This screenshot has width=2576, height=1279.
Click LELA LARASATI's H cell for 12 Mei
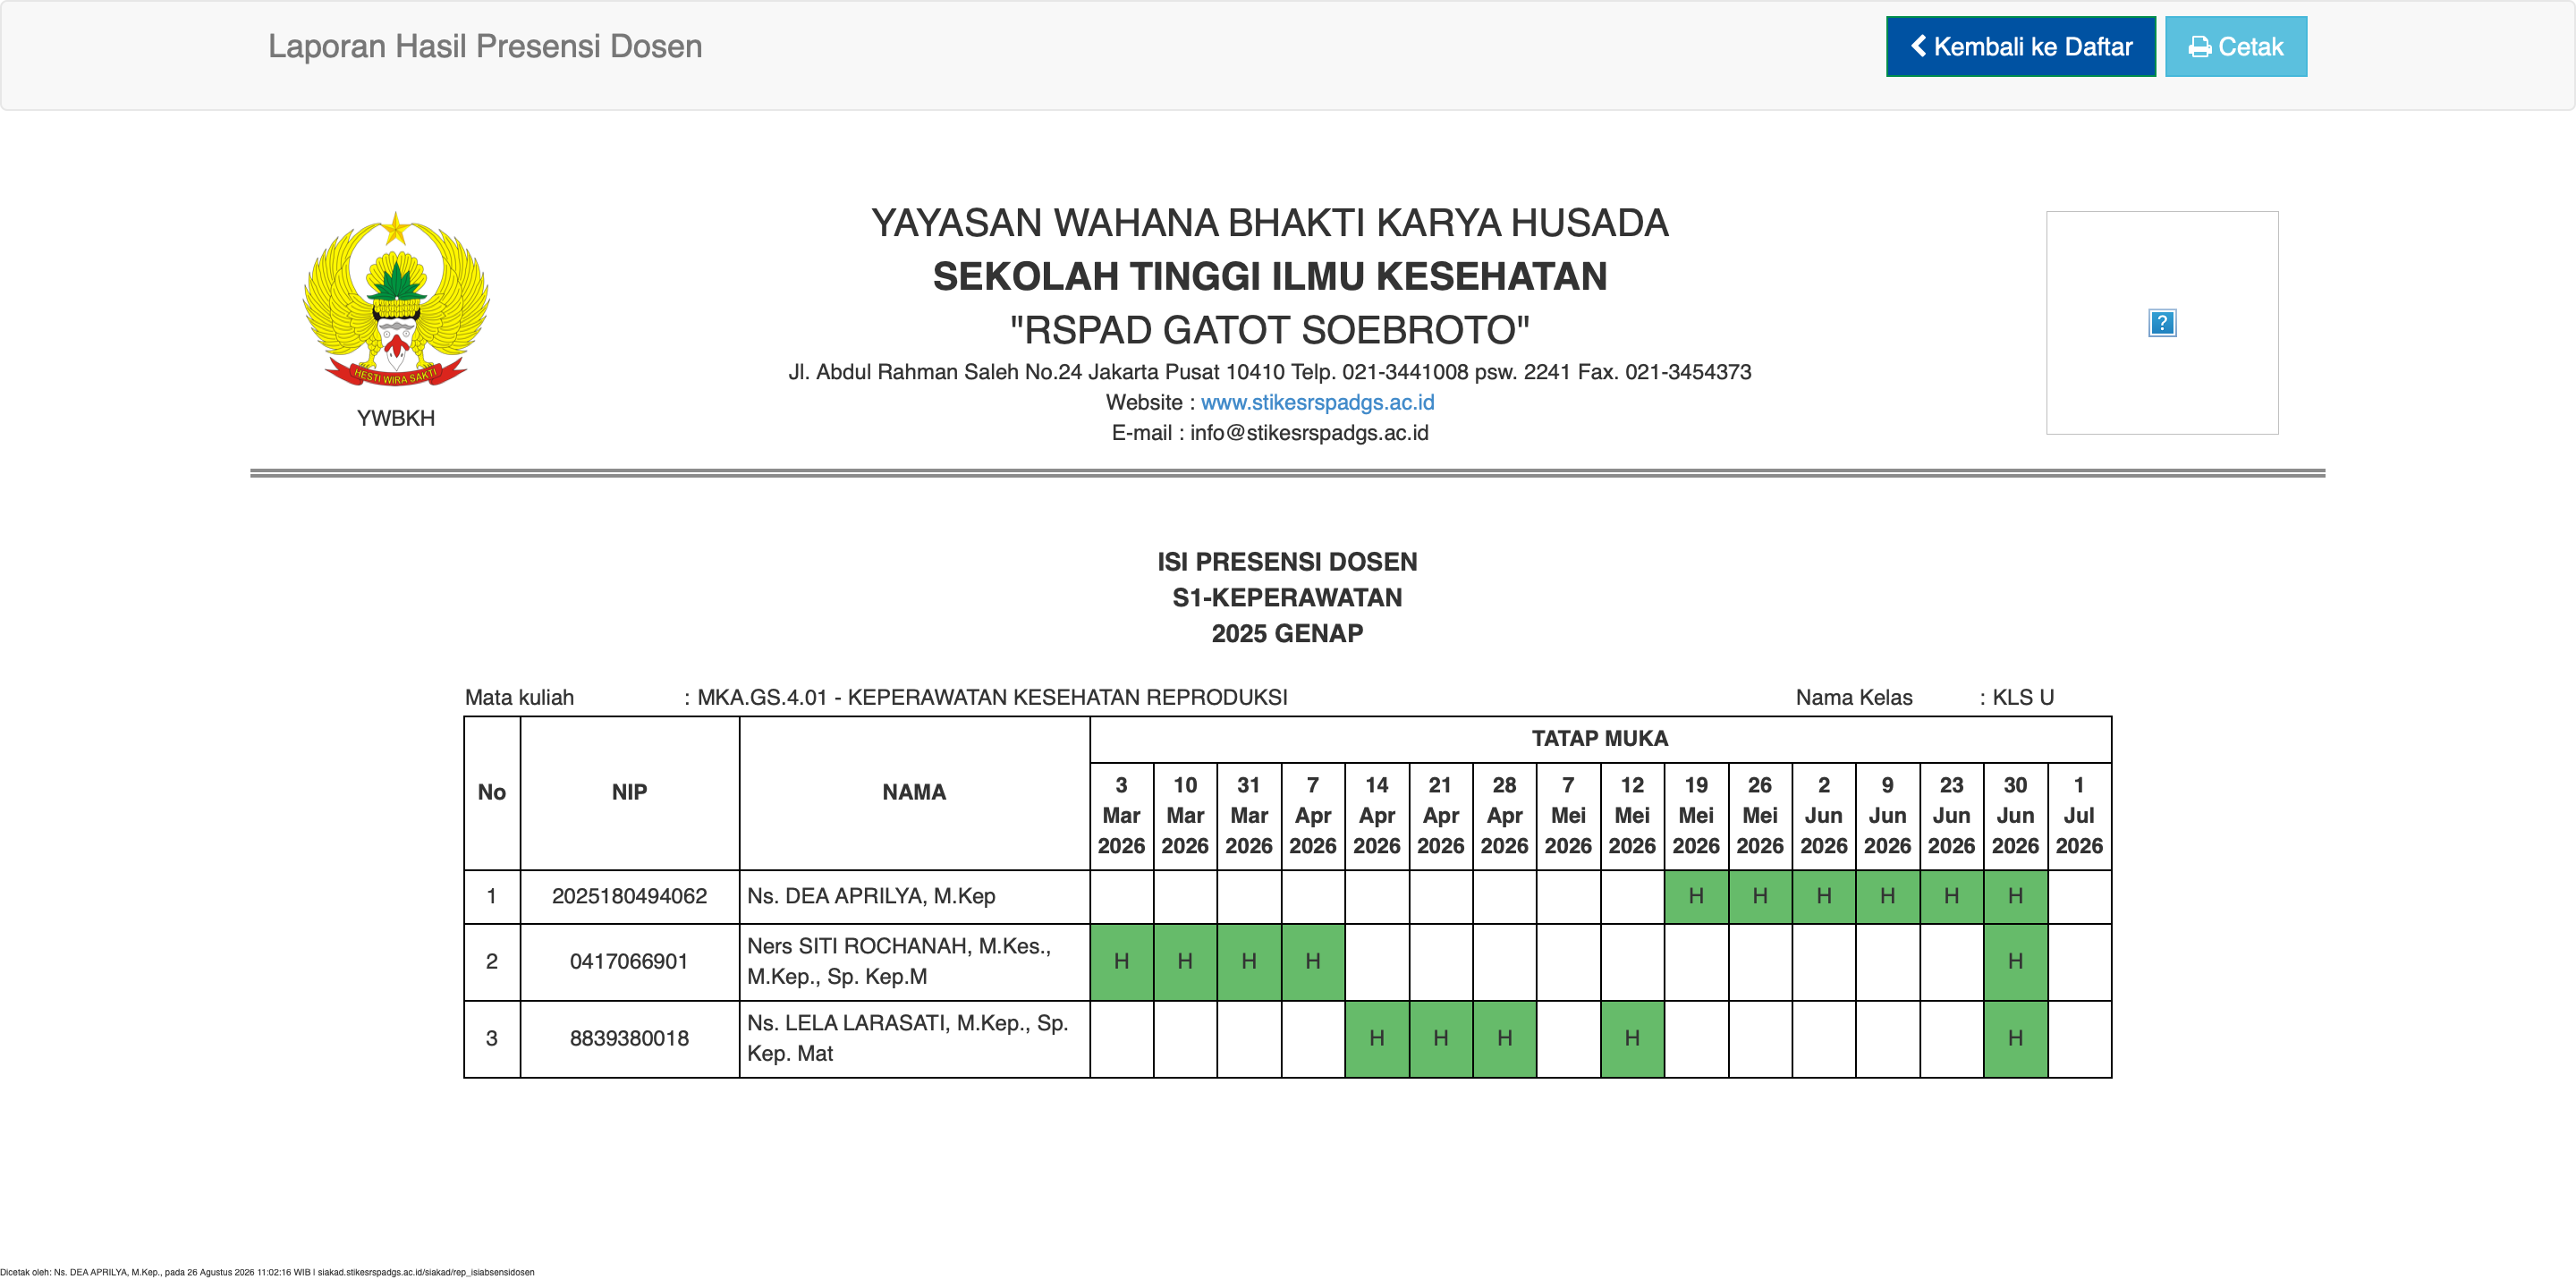1632,1038
